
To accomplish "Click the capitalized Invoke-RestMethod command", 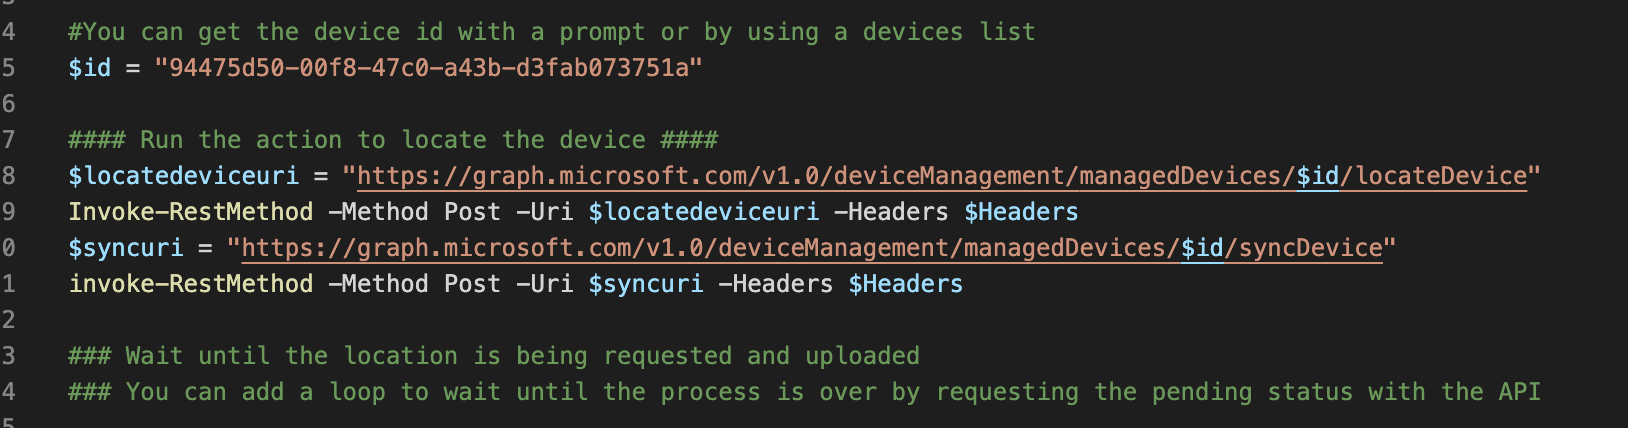I will point(190,212).
